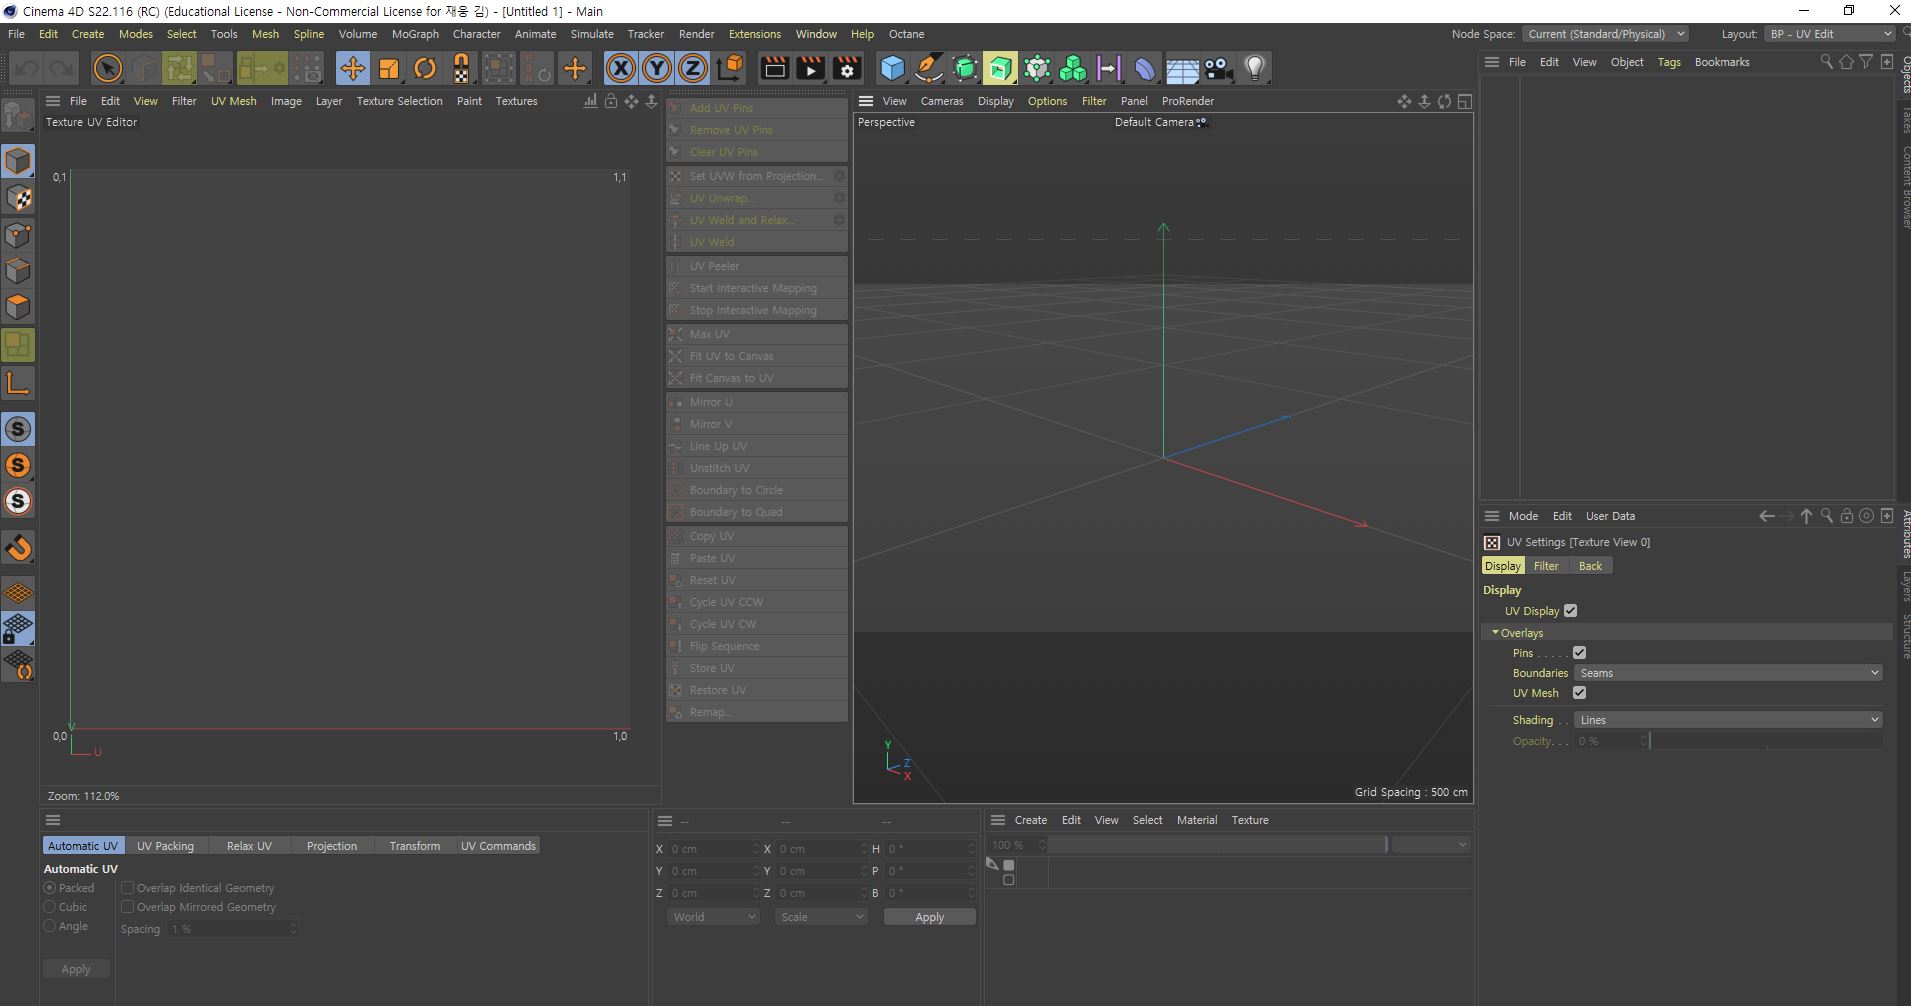Toggle the Z axis lock
Screen dimensions: 1911x1006
pos(692,68)
